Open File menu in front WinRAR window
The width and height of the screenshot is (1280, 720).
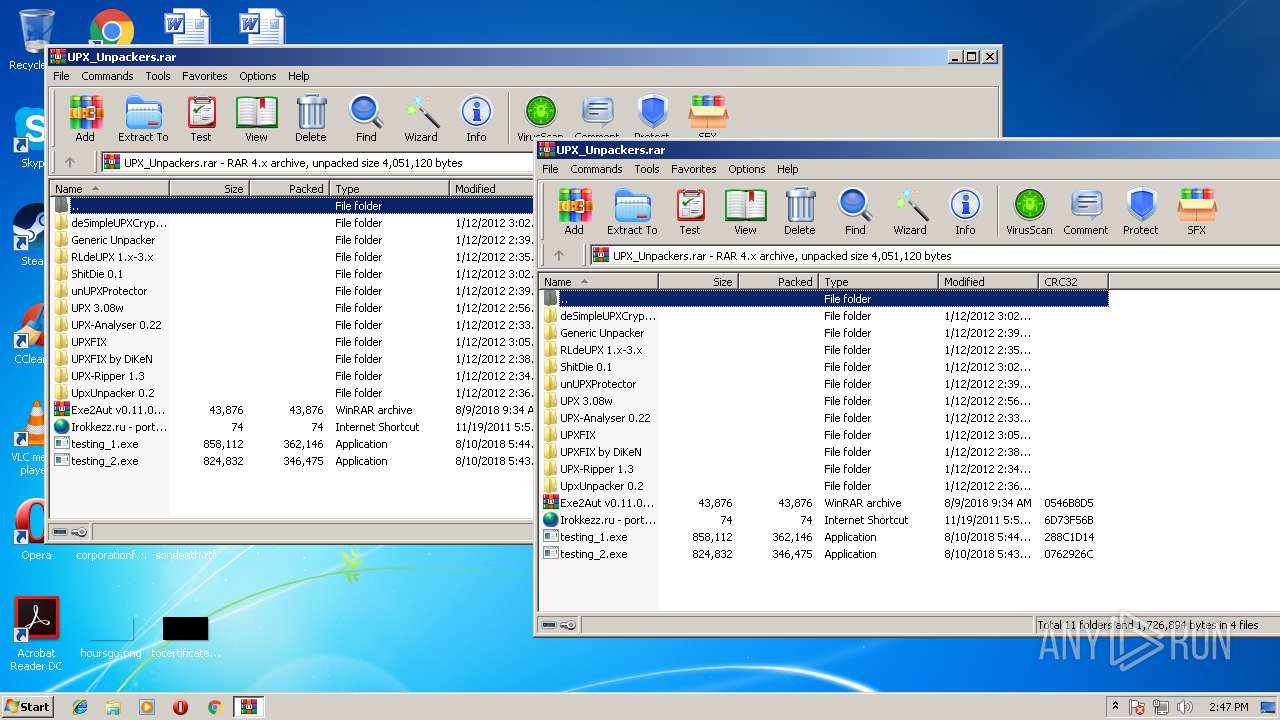click(550, 169)
